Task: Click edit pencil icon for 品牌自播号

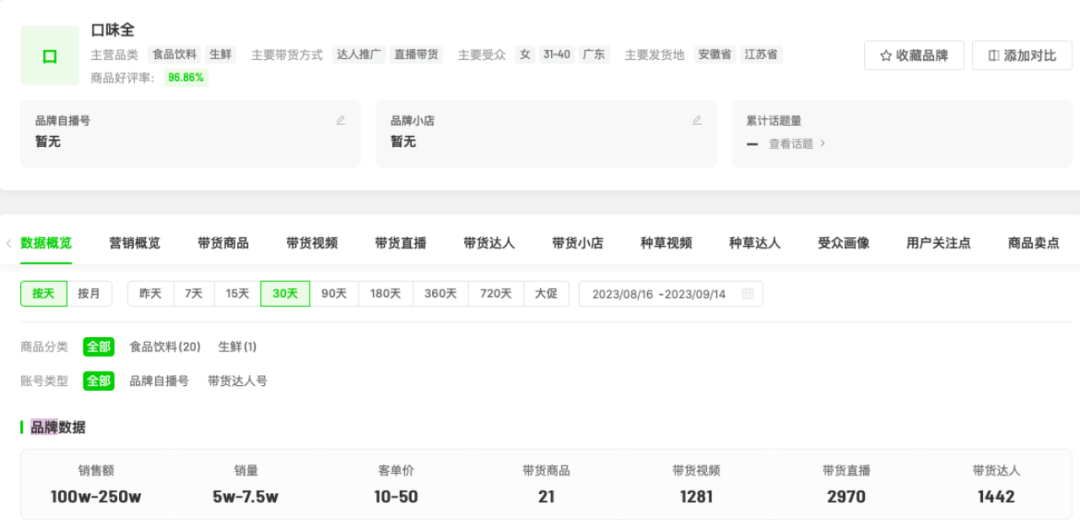Action: (341, 120)
